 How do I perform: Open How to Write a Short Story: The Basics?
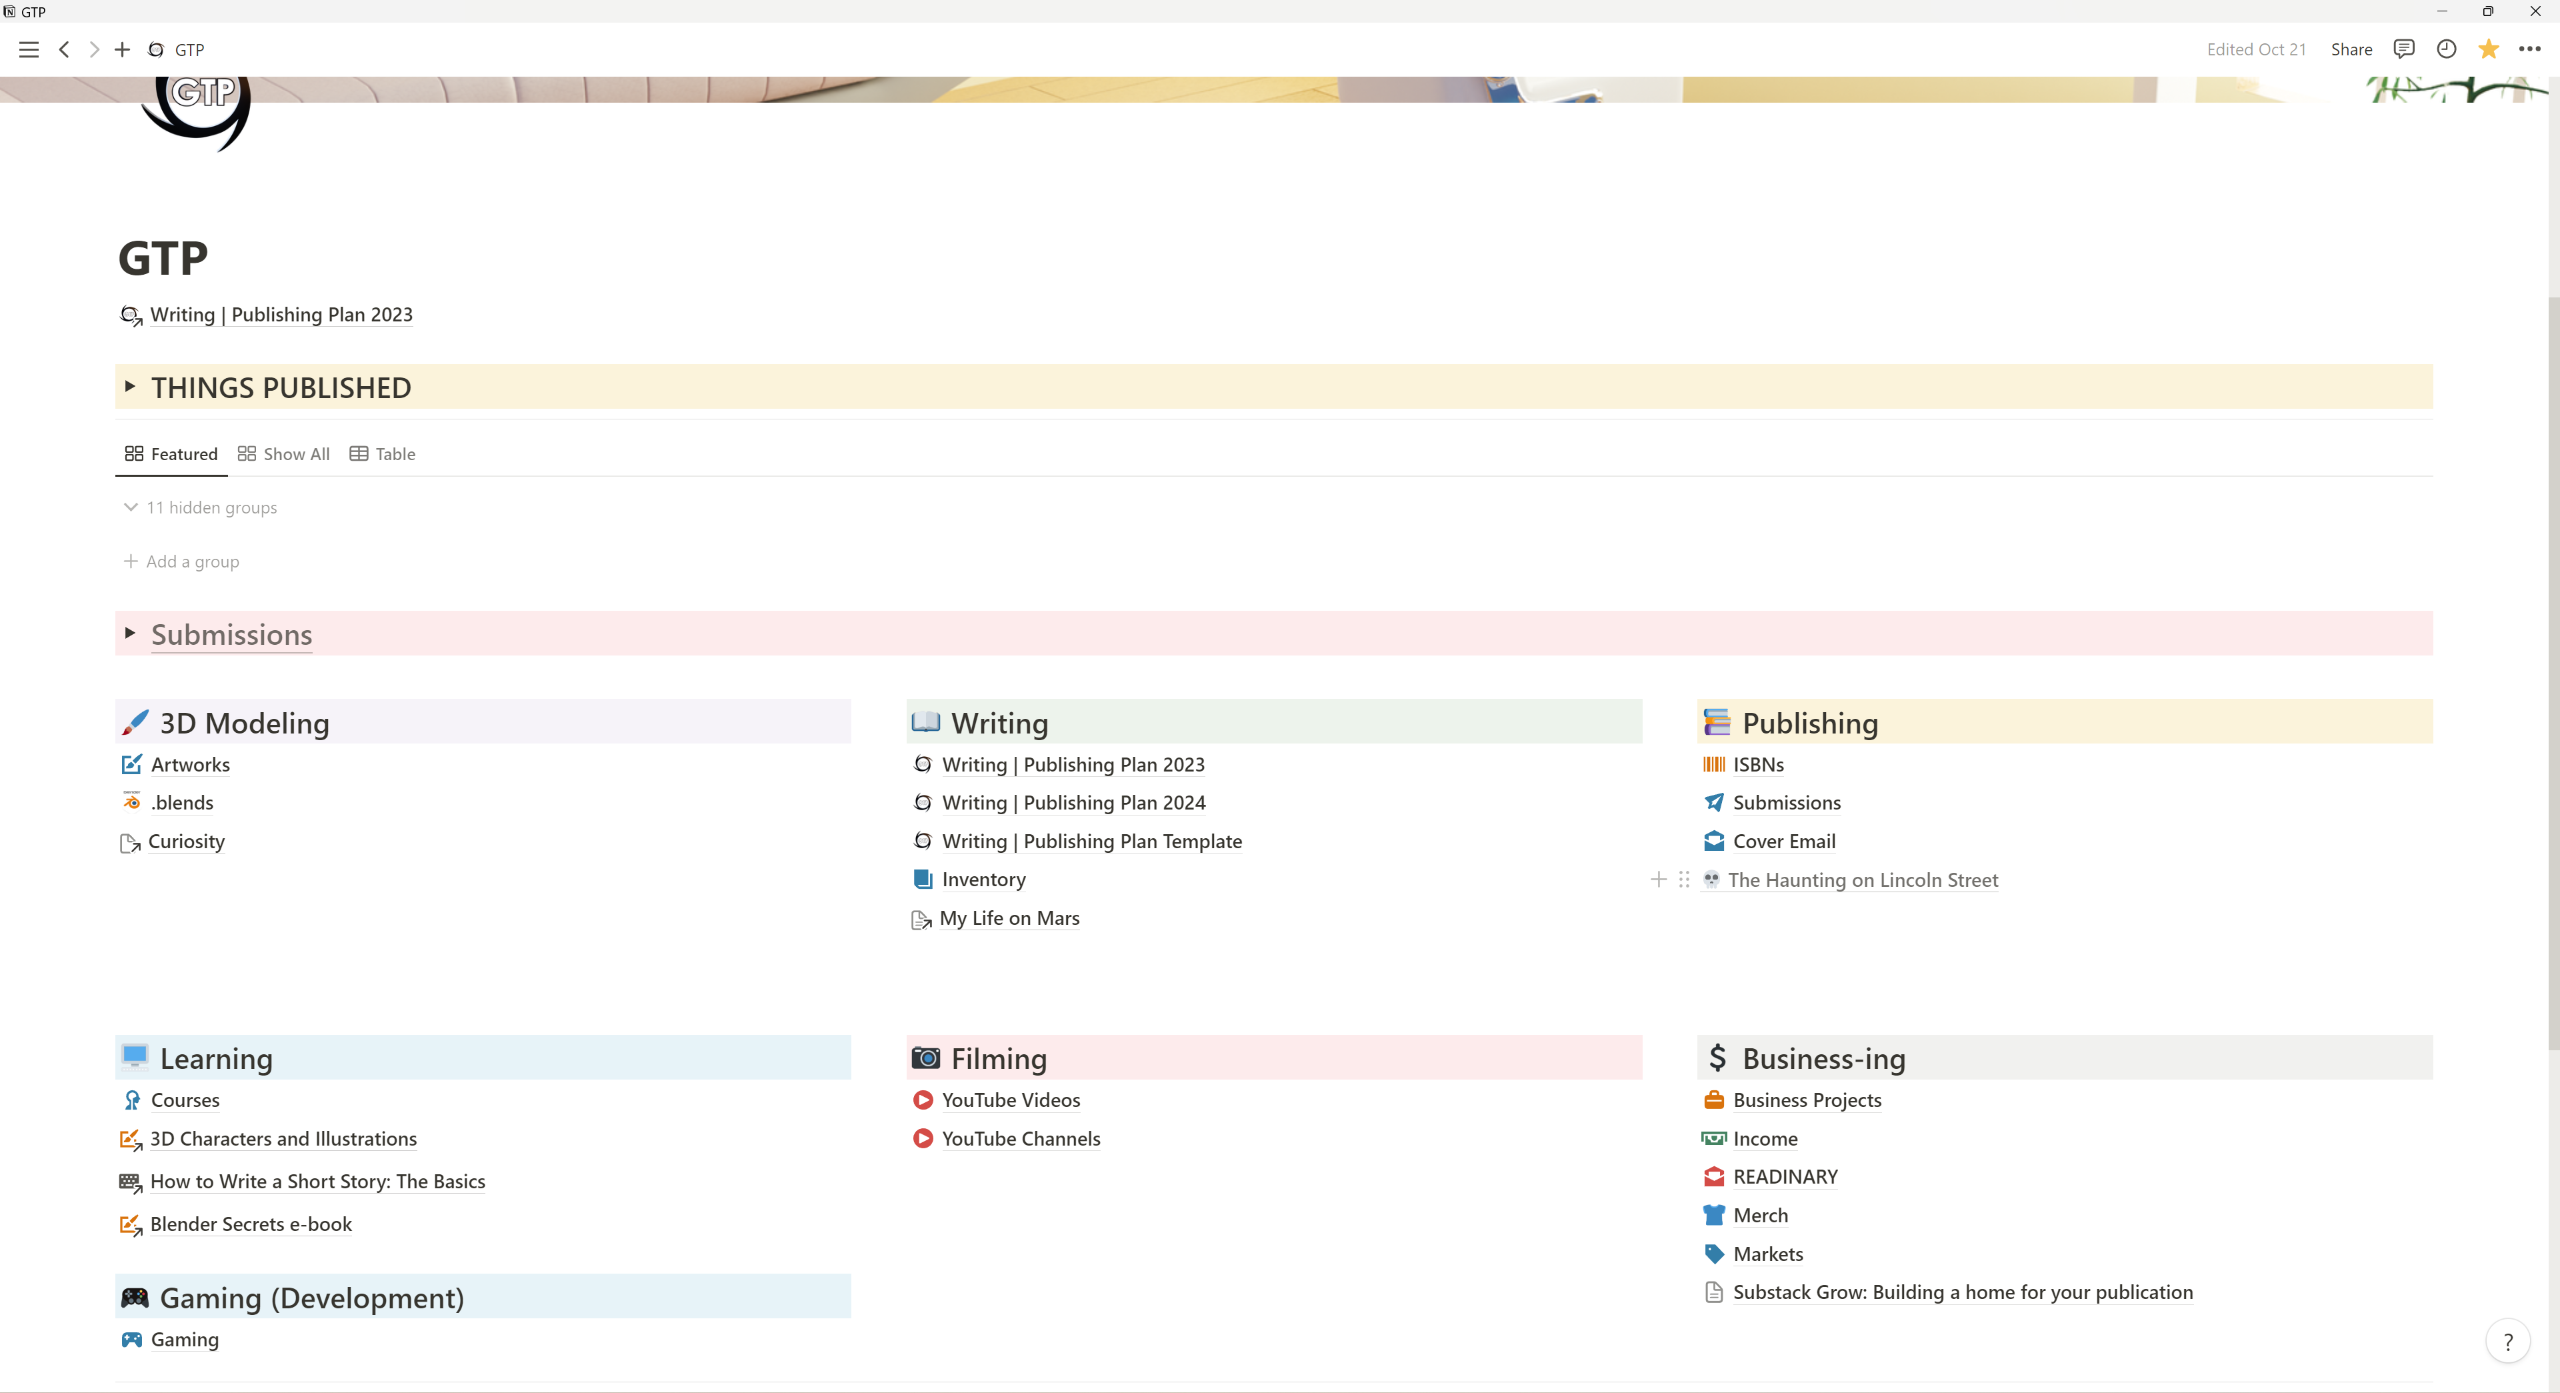pos(317,1181)
